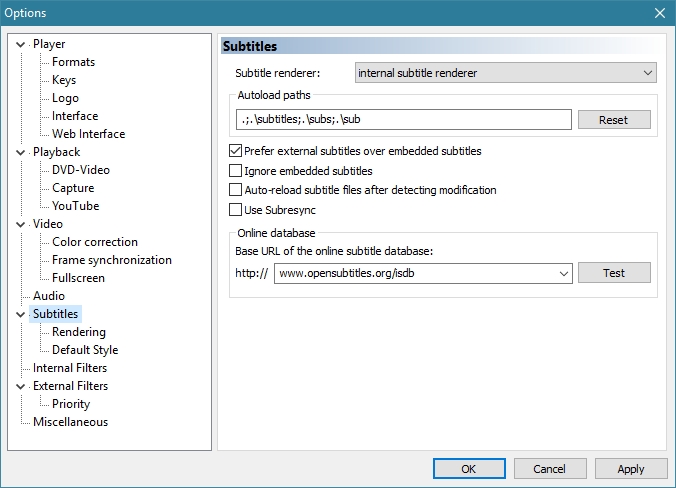Open the Default Style page

85,350
